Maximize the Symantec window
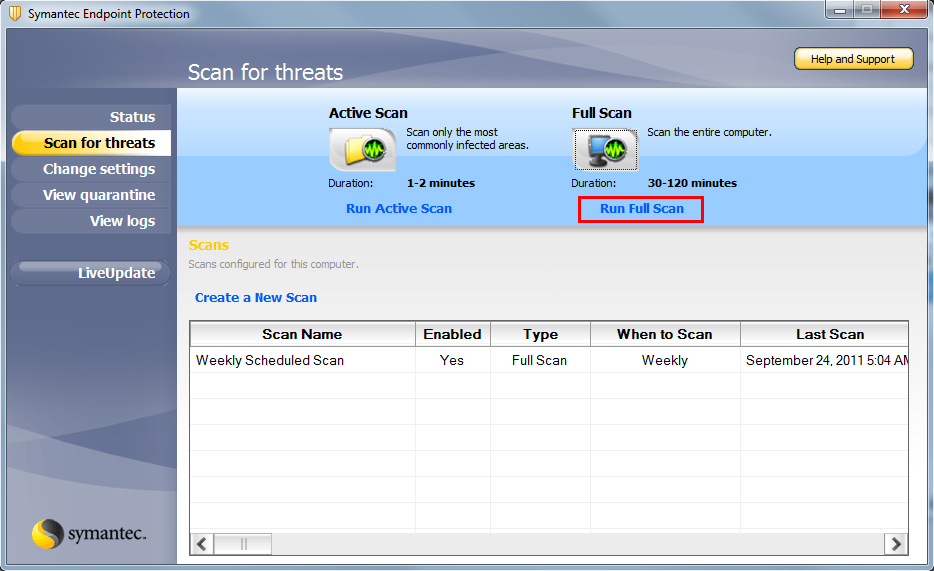934x571 pixels. [867, 9]
